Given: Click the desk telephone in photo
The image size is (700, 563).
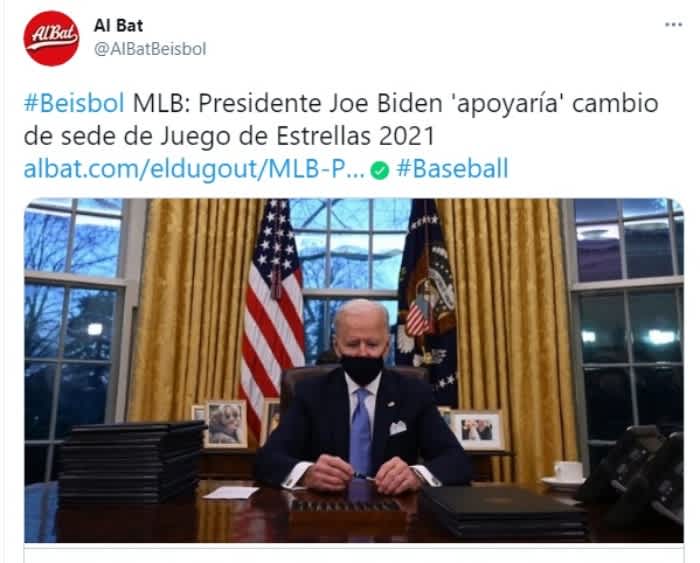Looking at the screenshot, I should point(634,473).
